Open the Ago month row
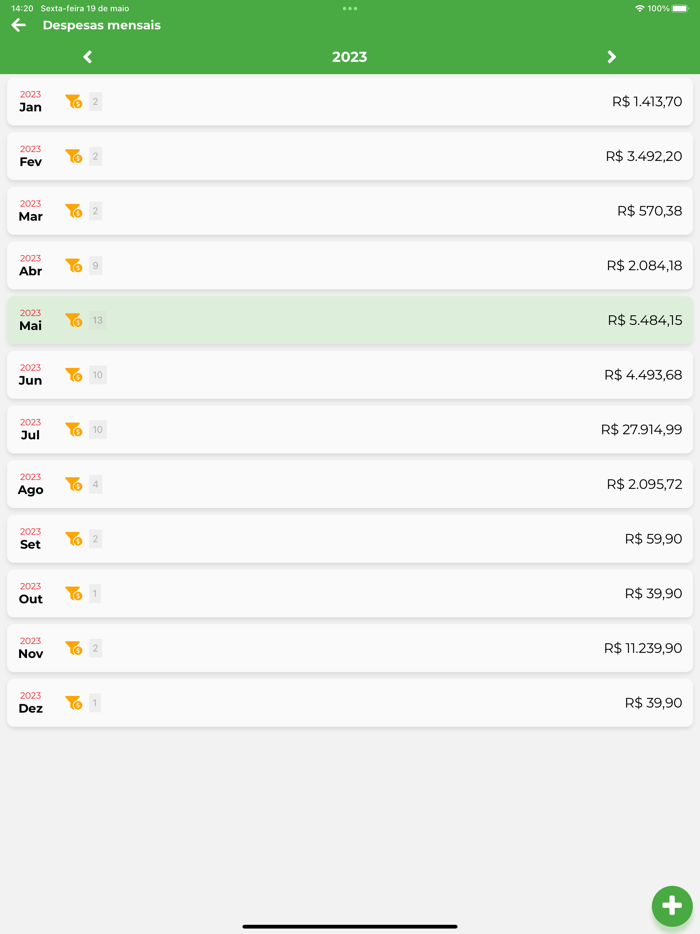700x934 pixels. (x=349, y=484)
